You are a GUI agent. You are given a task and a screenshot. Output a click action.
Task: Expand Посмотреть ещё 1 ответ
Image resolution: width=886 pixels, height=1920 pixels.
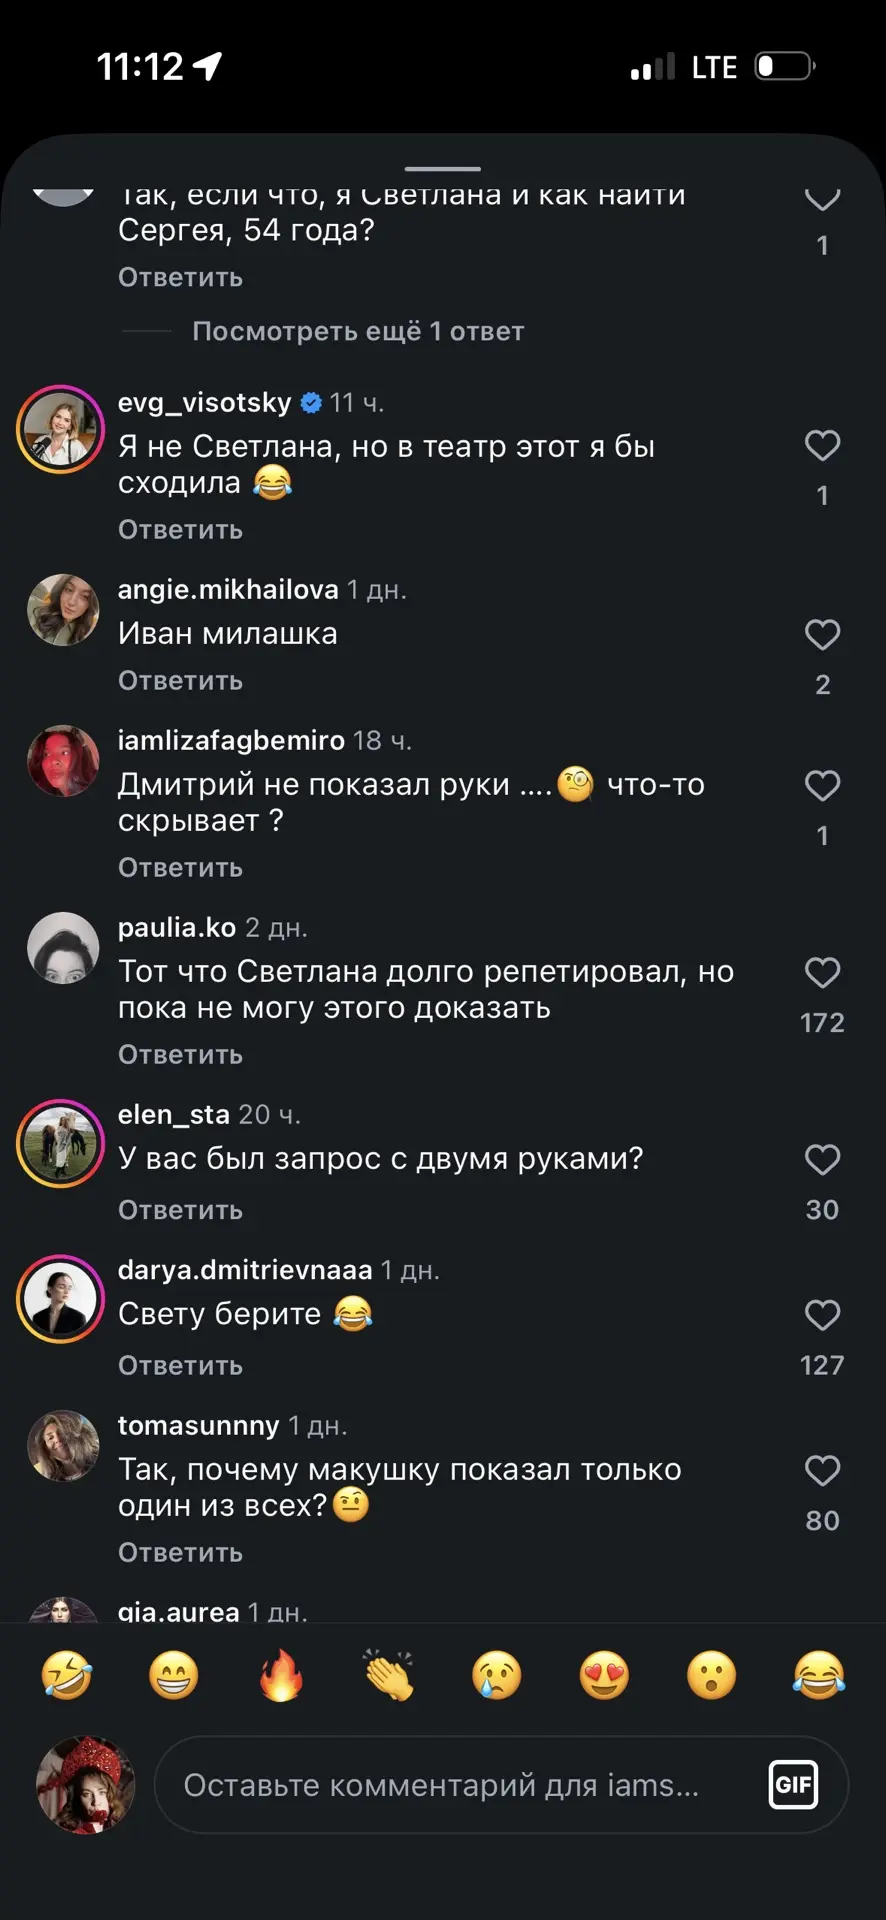pyautogui.click(x=358, y=331)
